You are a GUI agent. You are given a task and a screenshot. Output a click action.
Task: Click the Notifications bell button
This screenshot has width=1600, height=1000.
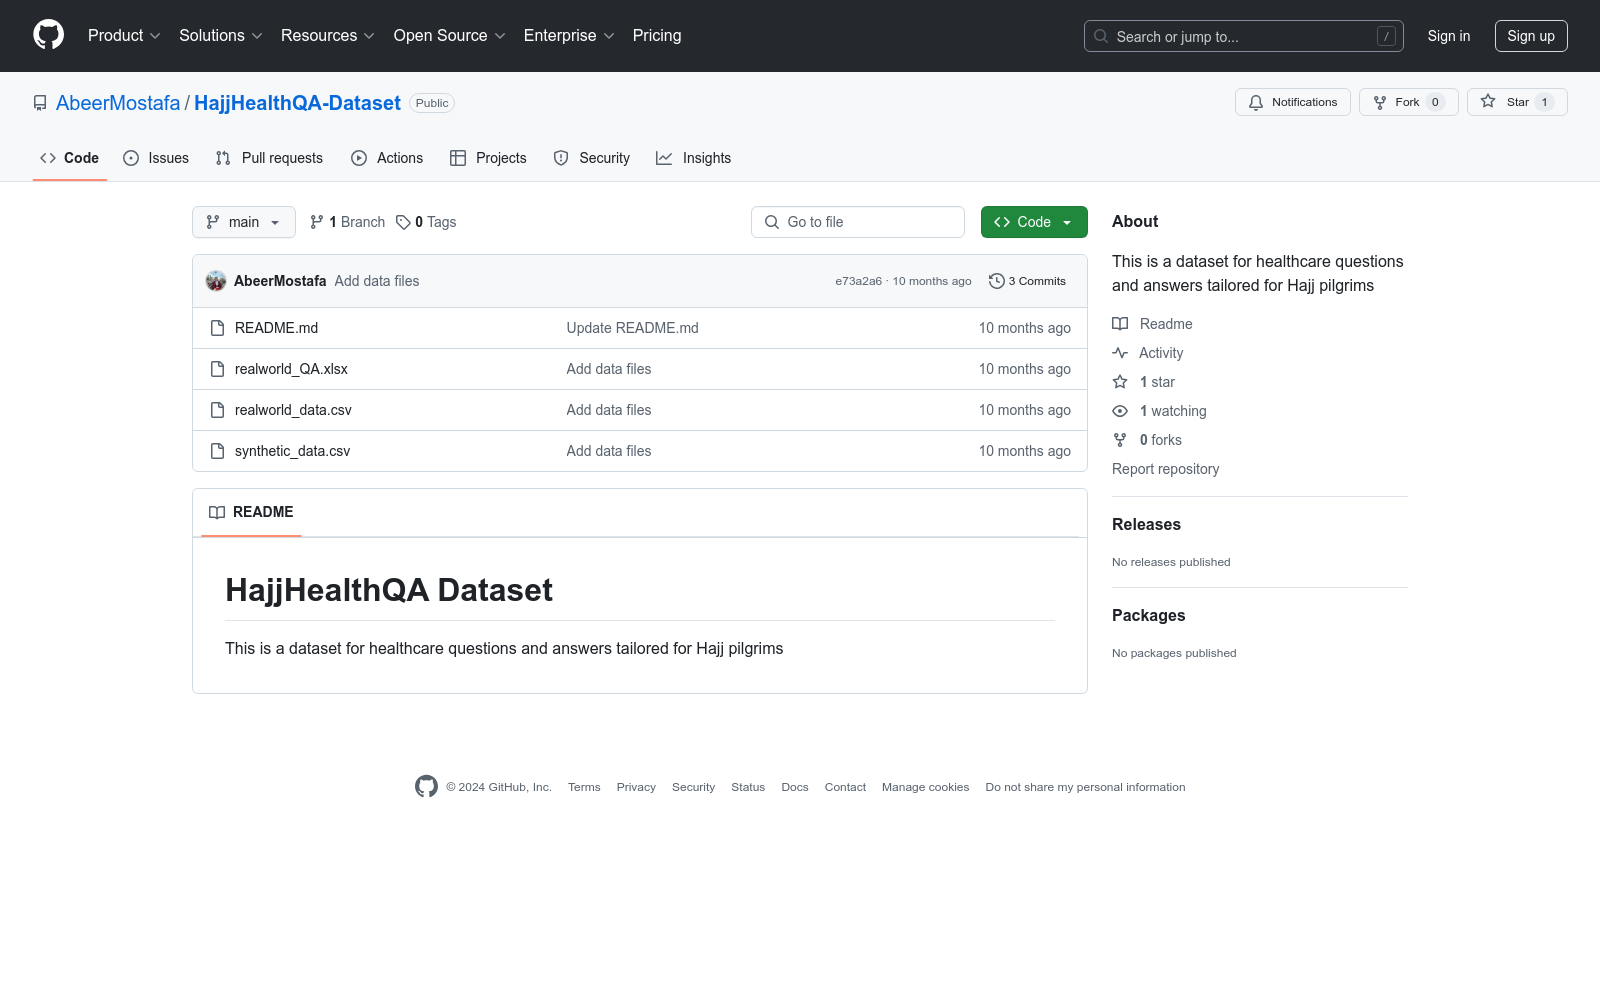[x=1292, y=102]
